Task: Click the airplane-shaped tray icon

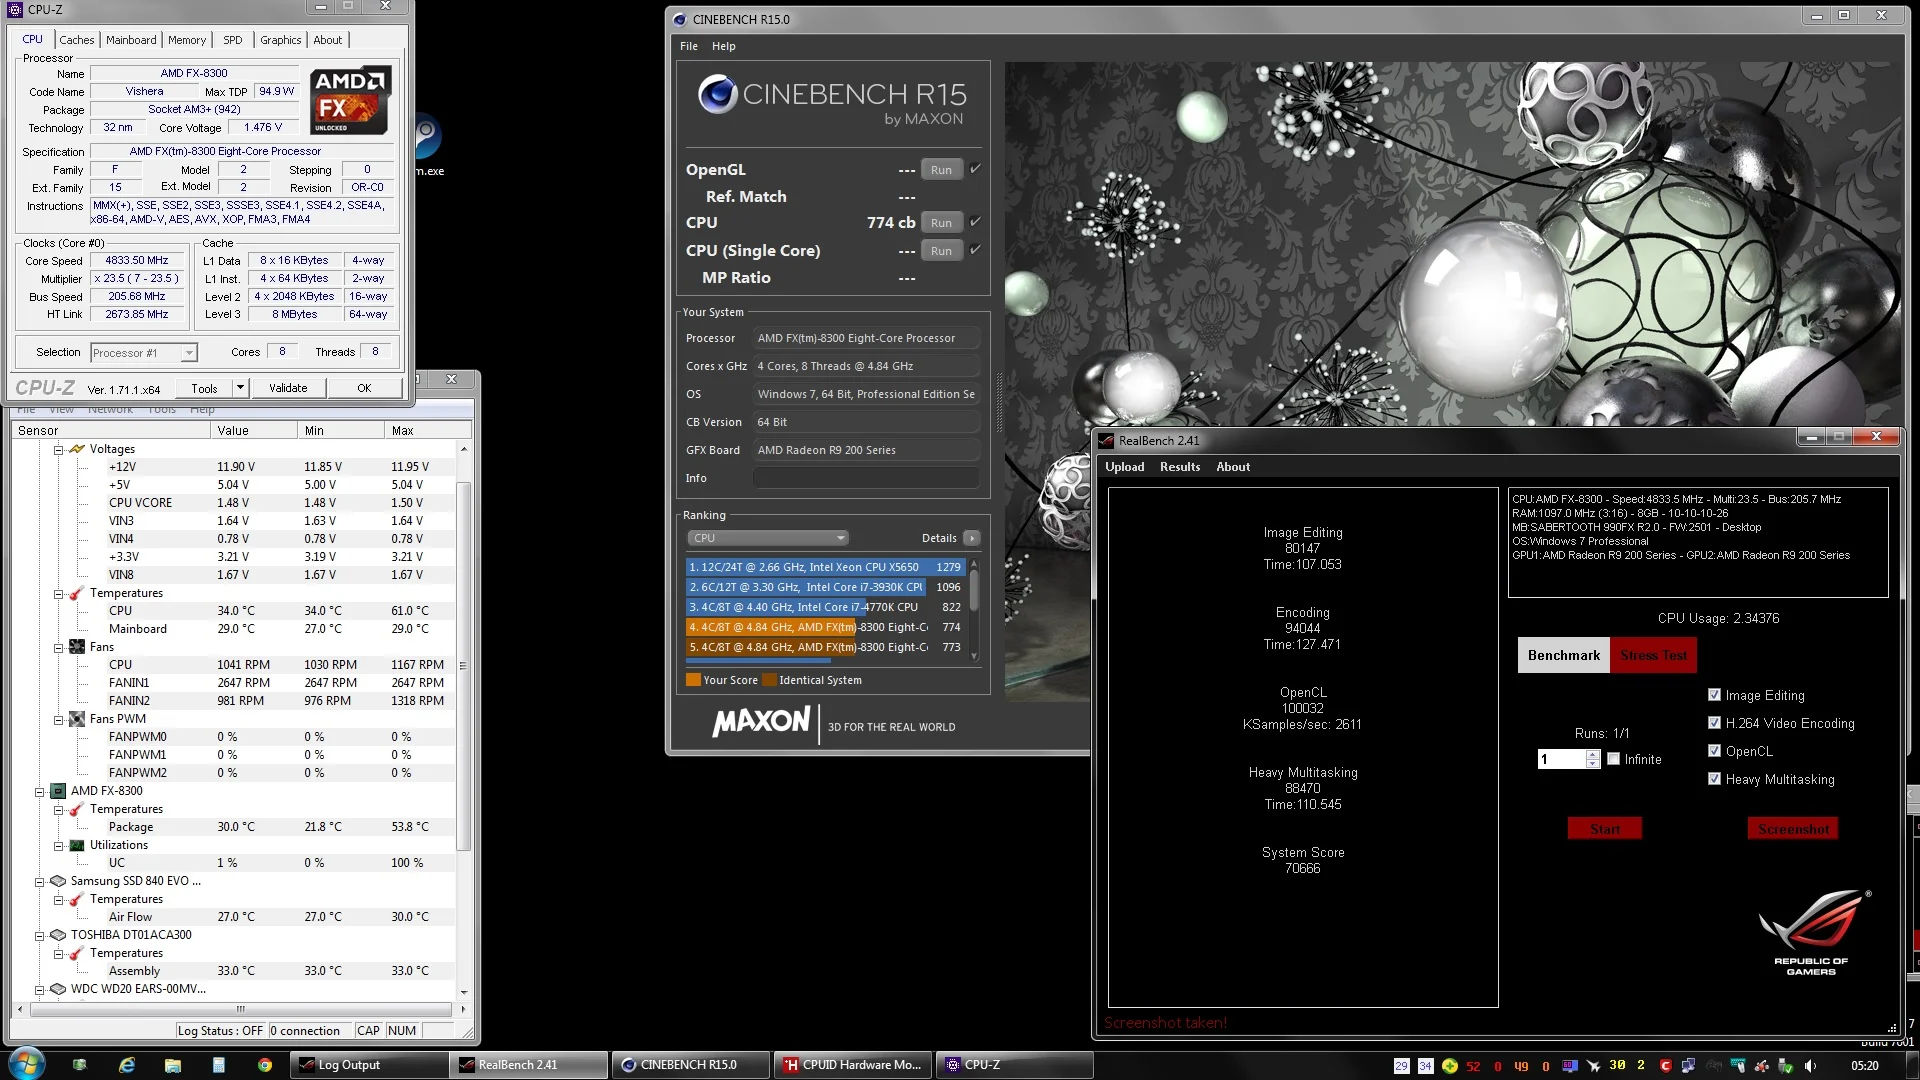Action: [1593, 1066]
